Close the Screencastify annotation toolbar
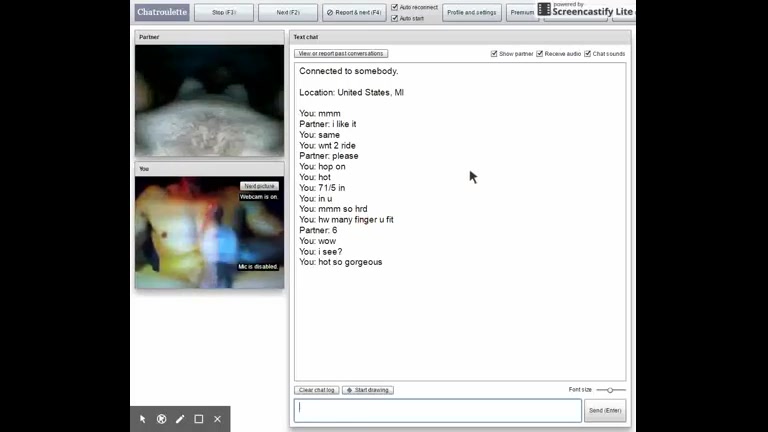Viewport: 768px width, 432px height. click(x=217, y=419)
